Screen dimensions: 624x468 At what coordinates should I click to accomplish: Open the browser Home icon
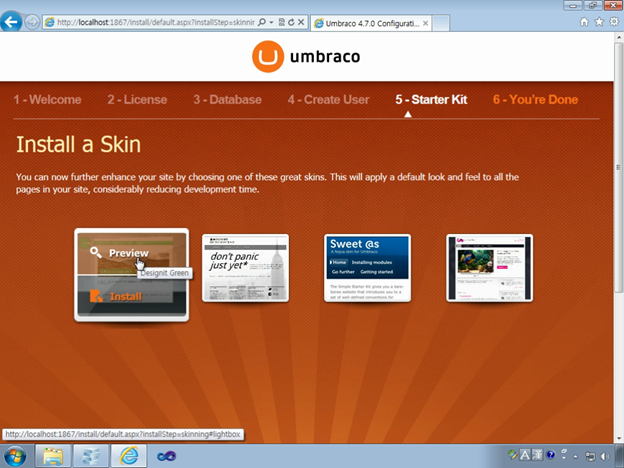[584, 22]
